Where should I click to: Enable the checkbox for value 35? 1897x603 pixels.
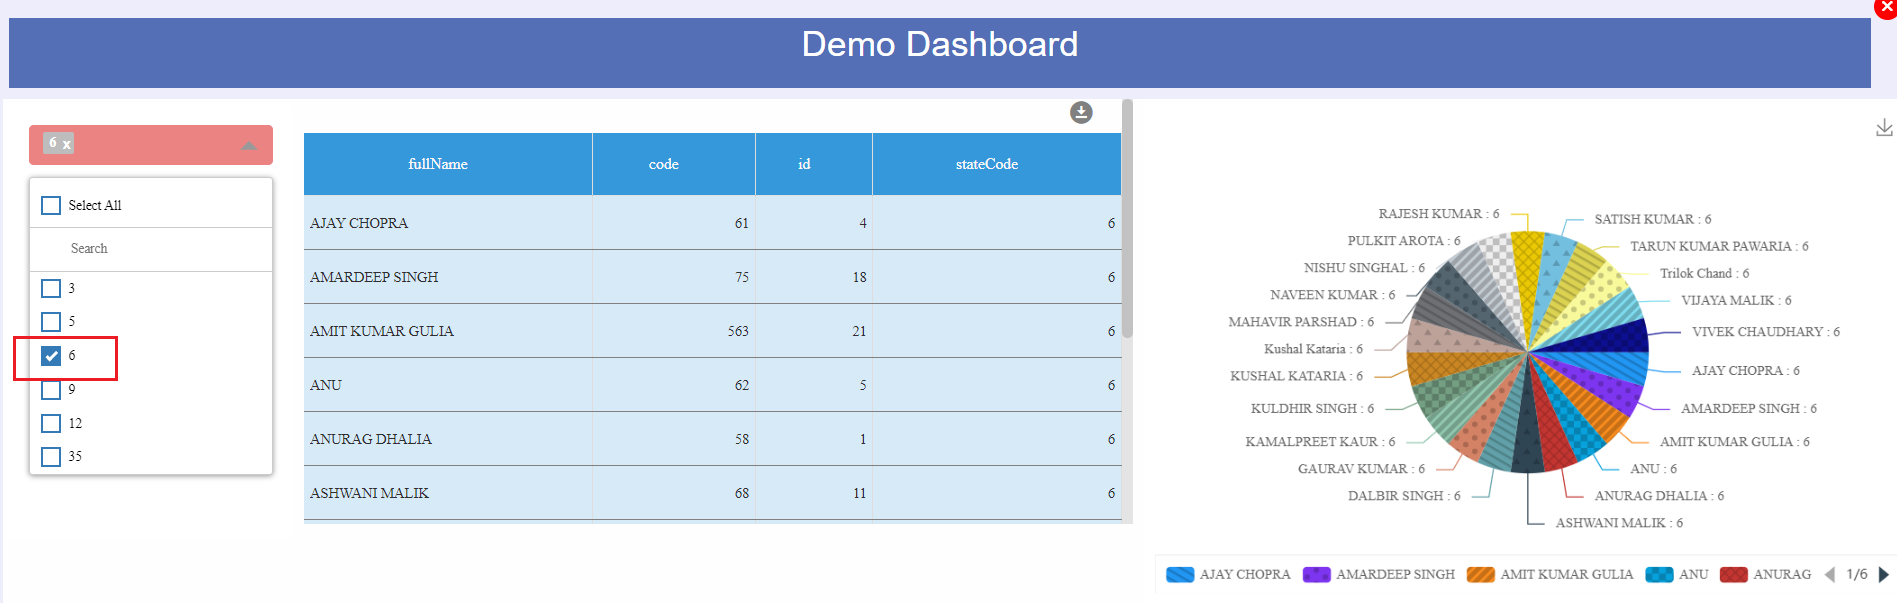click(51, 457)
